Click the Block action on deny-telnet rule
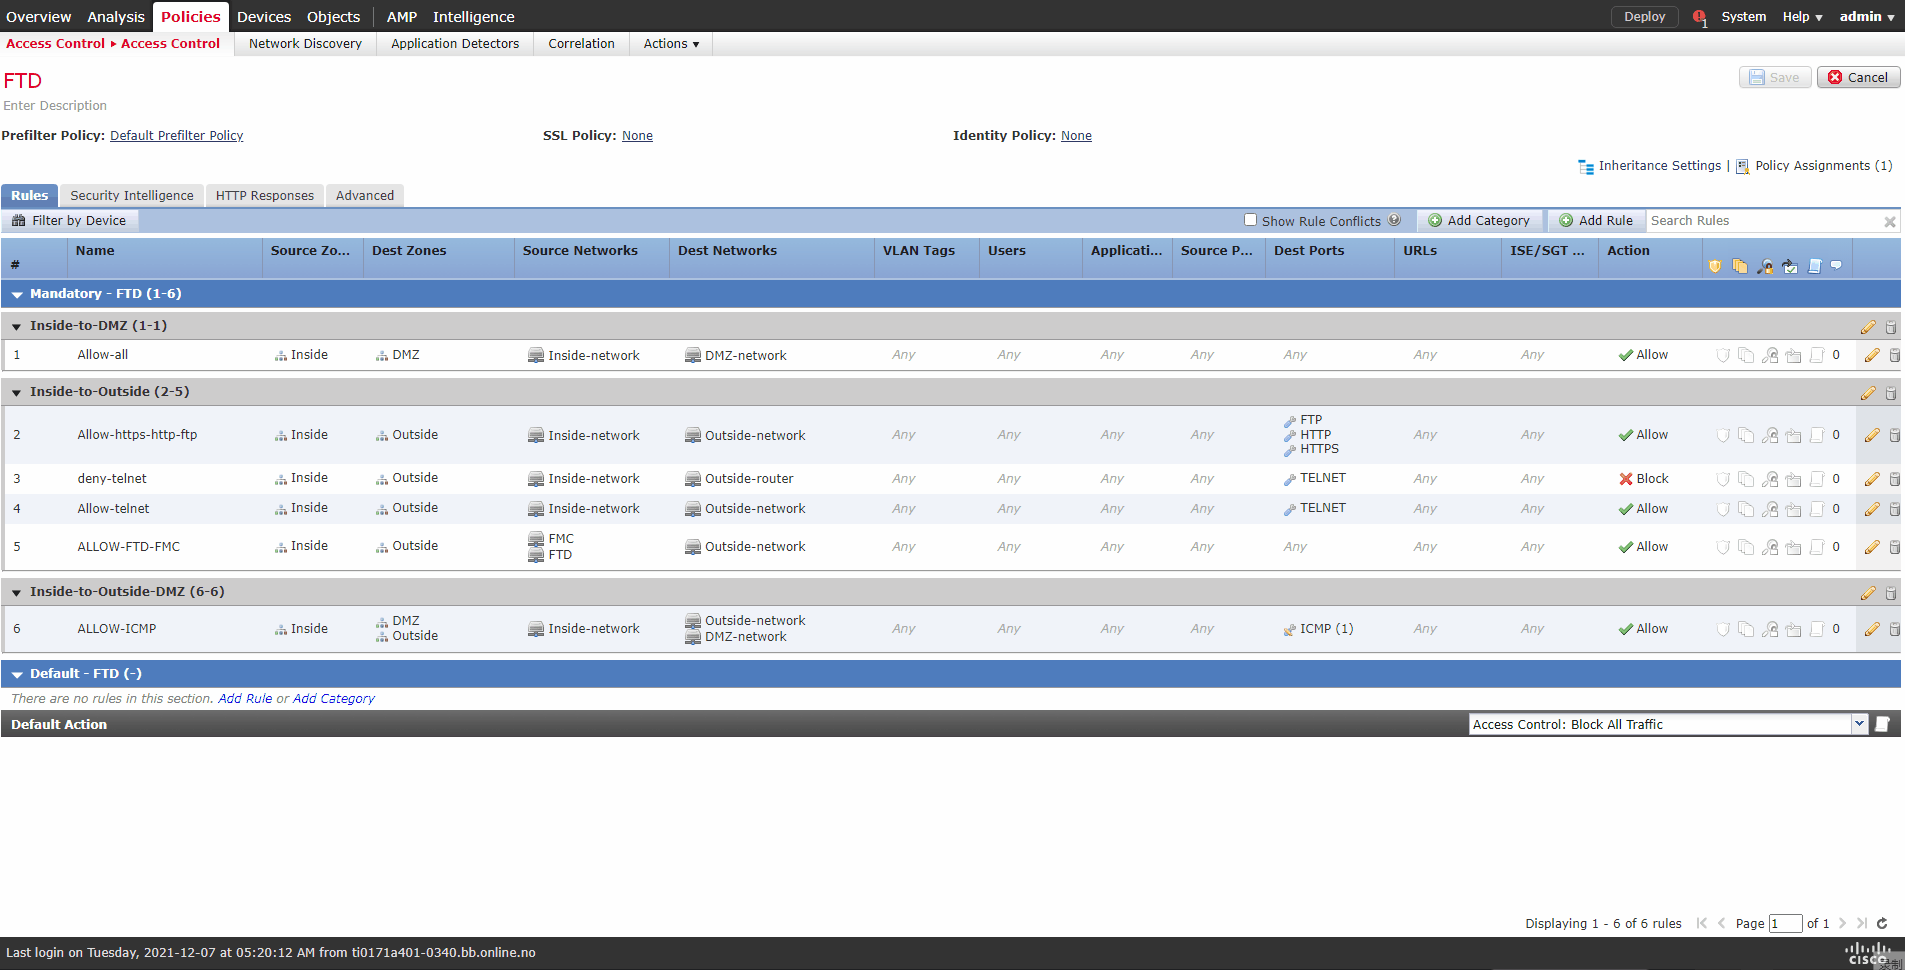Image resolution: width=1905 pixels, height=970 pixels. (1644, 479)
